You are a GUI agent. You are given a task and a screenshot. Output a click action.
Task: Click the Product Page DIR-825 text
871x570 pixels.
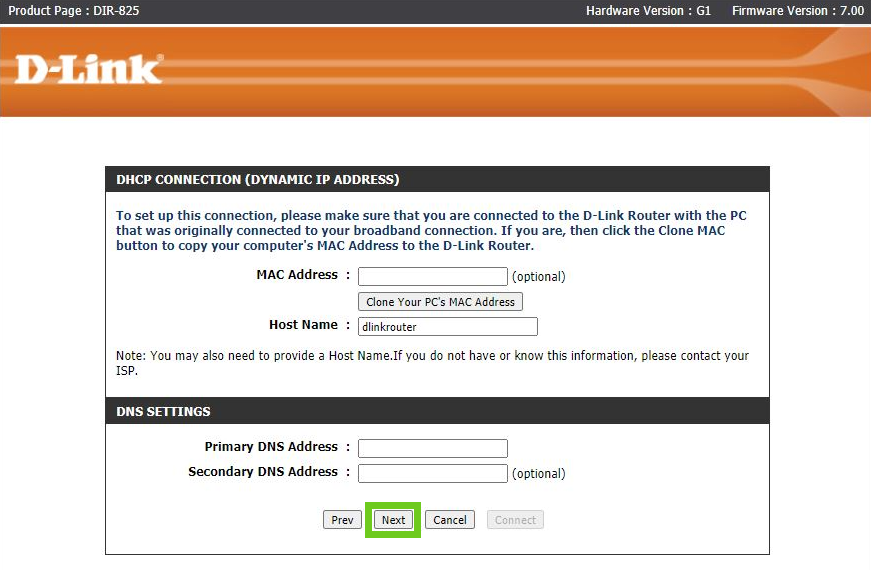point(68,11)
